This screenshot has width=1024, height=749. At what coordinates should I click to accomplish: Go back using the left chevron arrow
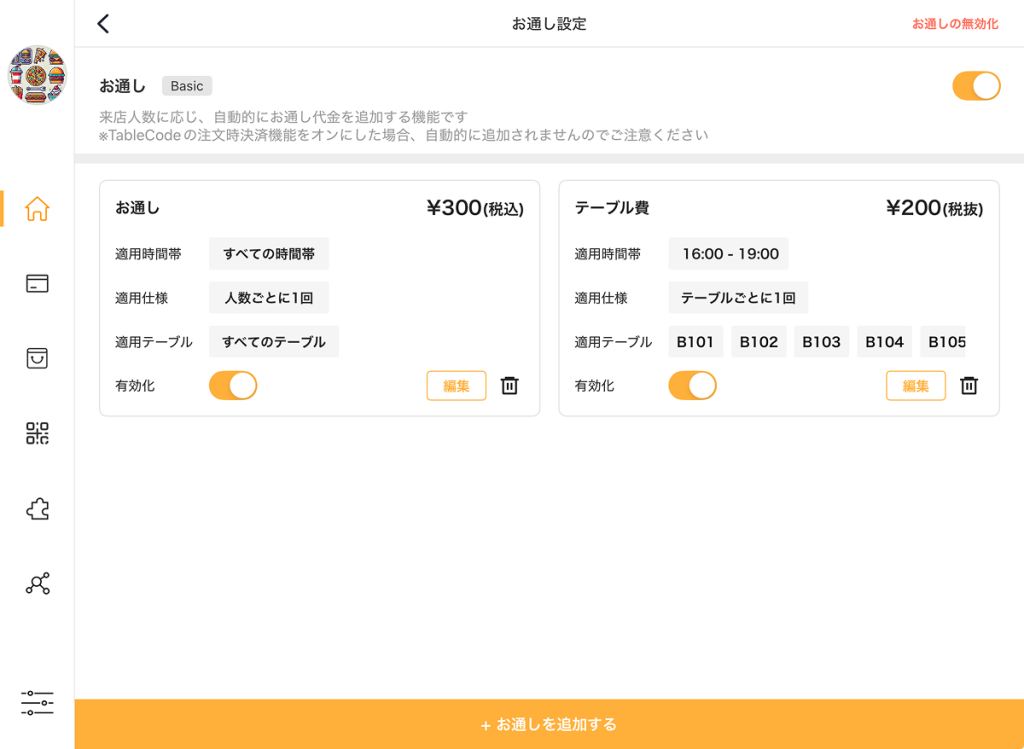point(103,24)
